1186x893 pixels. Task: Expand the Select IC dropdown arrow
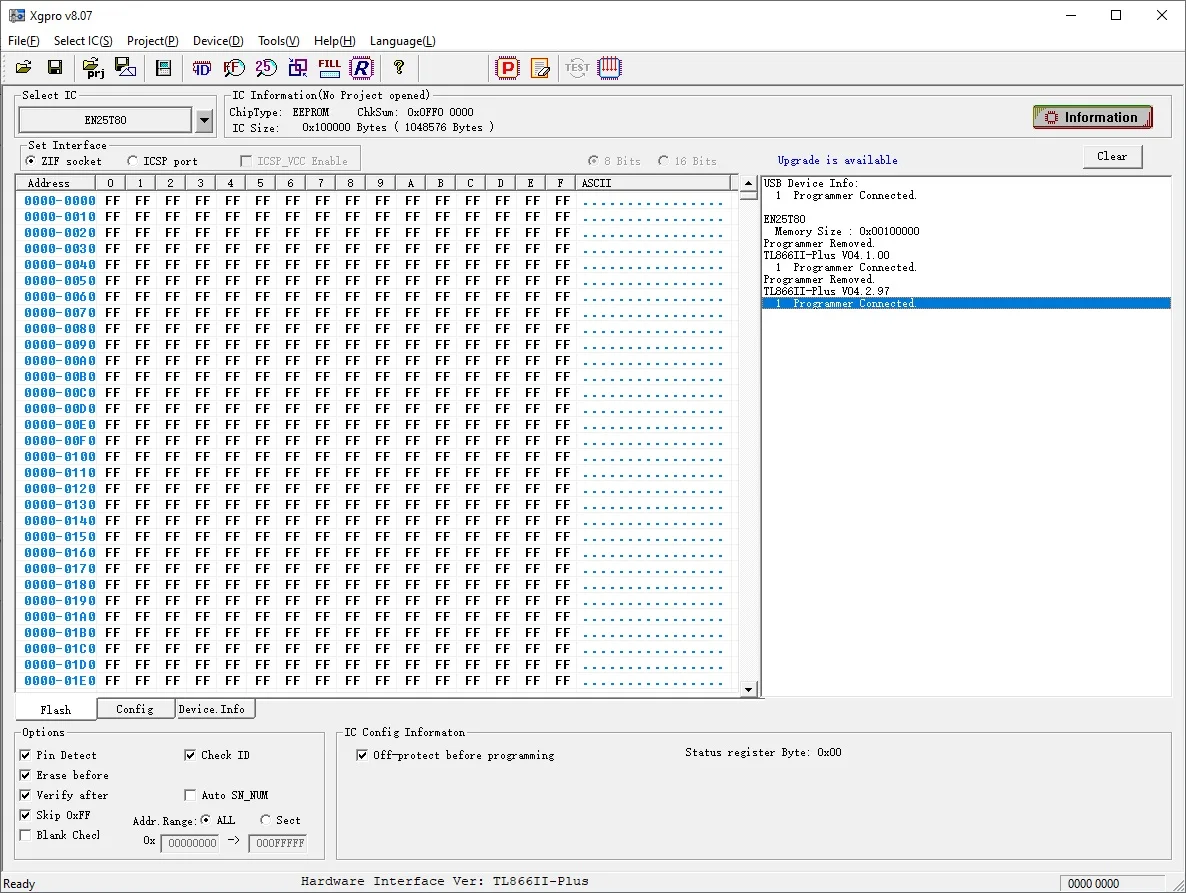[204, 121]
